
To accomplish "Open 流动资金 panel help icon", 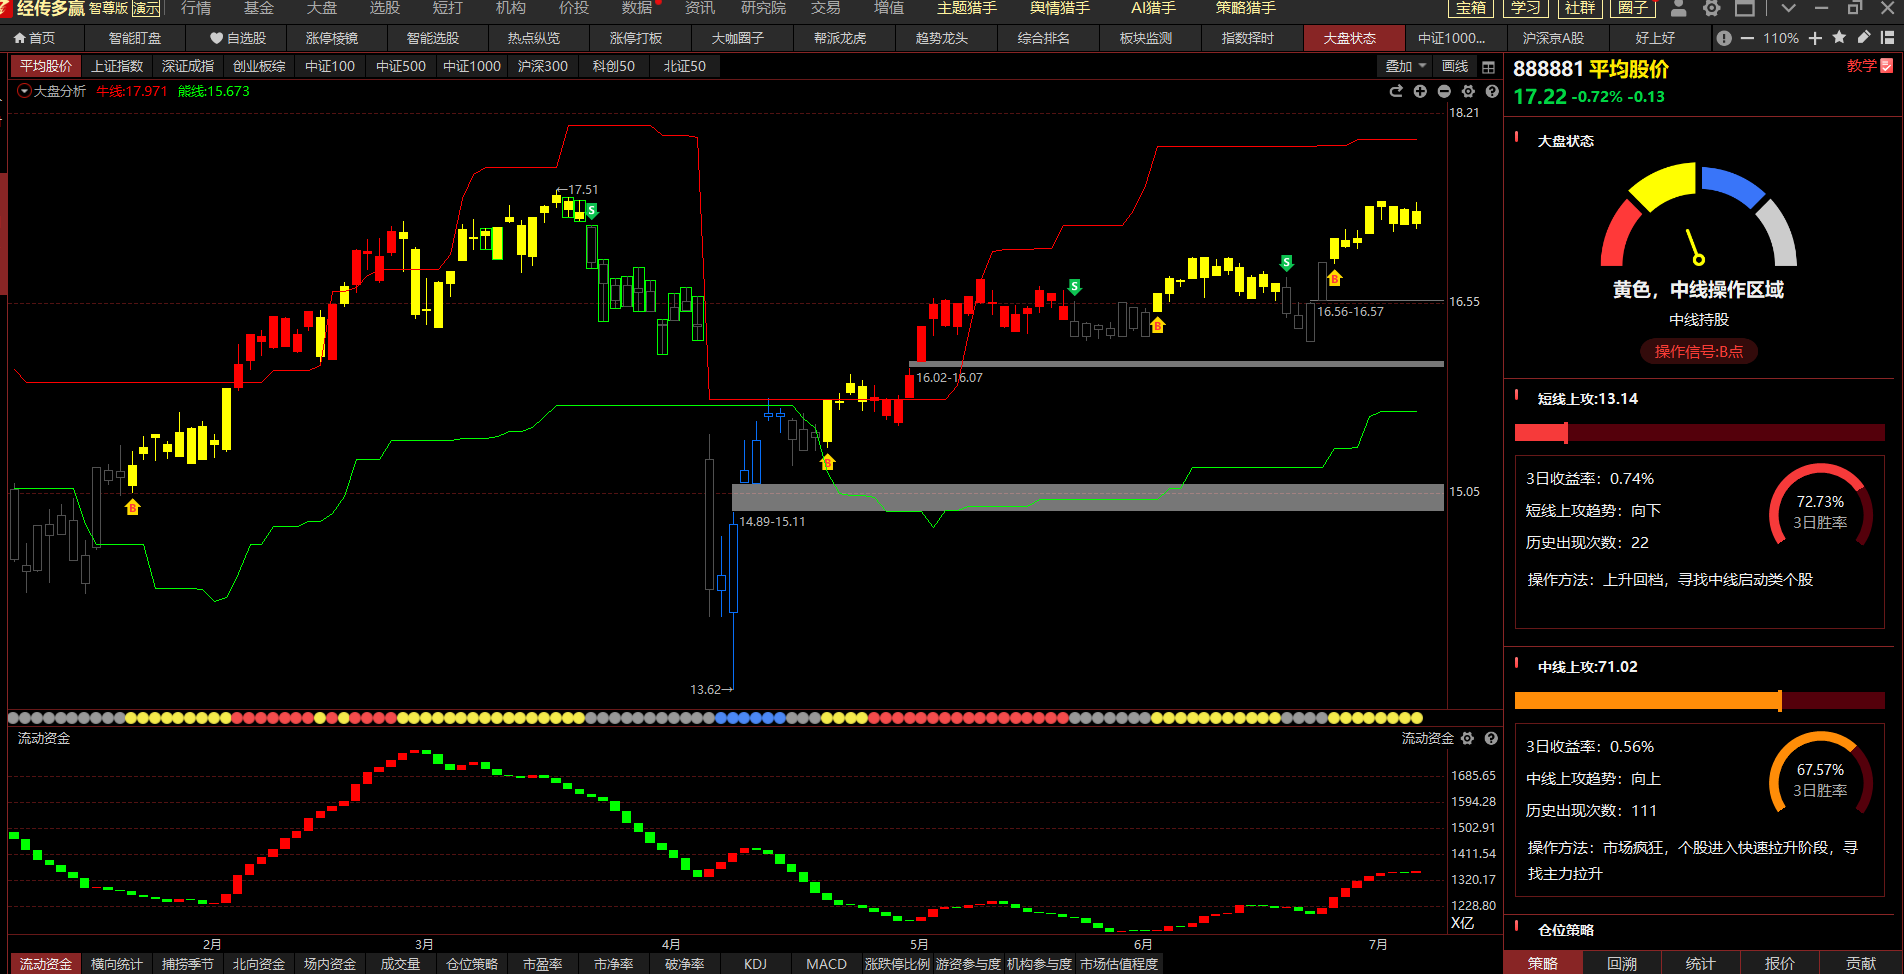I will click(1491, 738).
